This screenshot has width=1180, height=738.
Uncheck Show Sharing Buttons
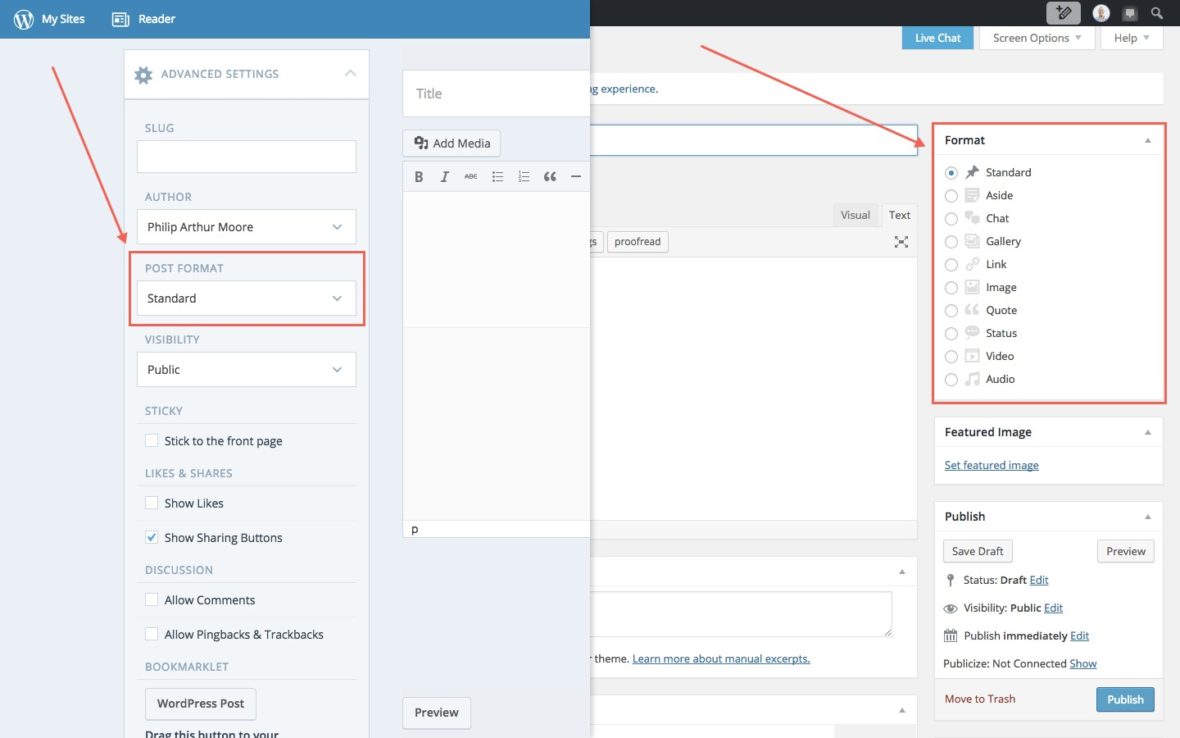pos(152,538)
